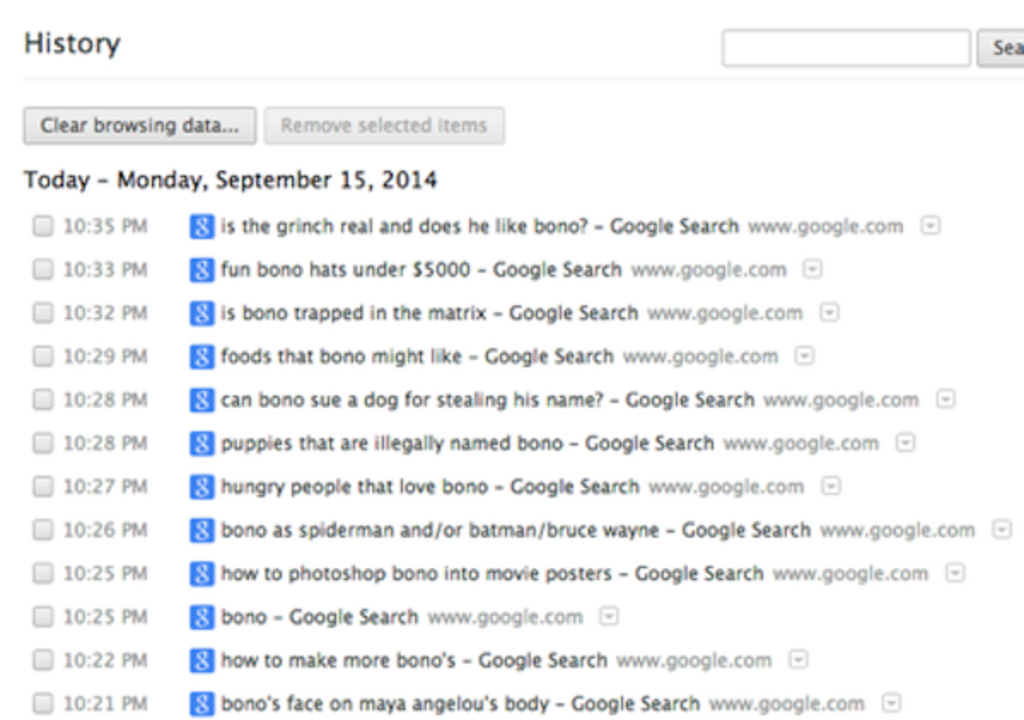Select the checkbox for the 10:27 PM entry
The height and width of the screenshot is (720, 1024).
coord(43,486)
